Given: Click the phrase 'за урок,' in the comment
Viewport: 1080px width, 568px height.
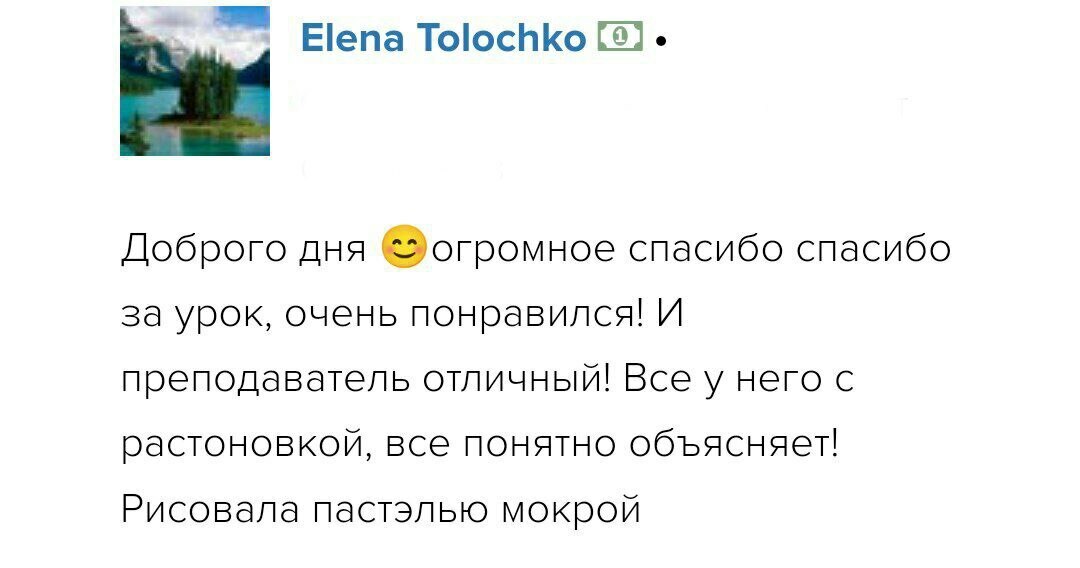Looking at the screenshot, I should [x=197, y=316].
